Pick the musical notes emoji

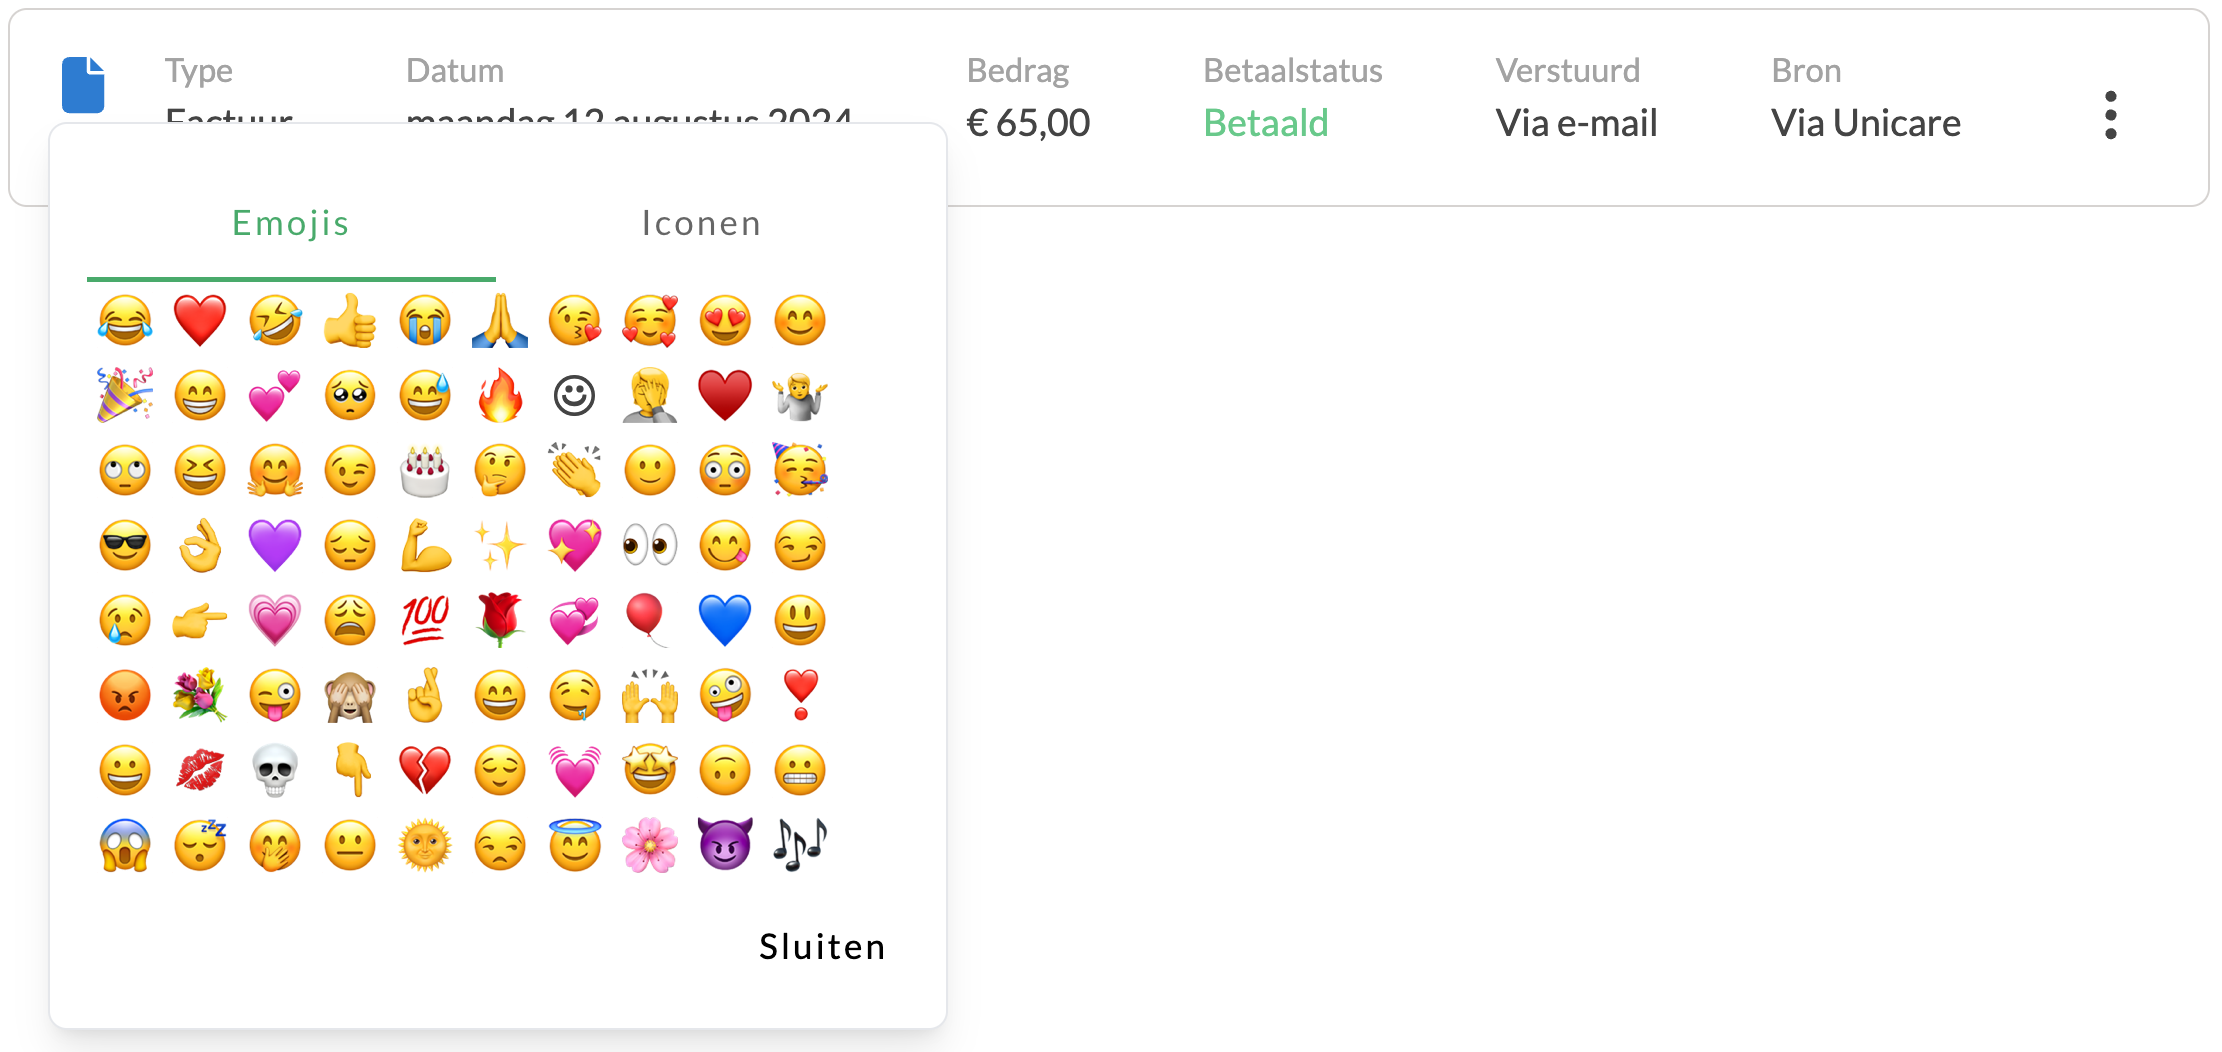(x=800, y=845)
